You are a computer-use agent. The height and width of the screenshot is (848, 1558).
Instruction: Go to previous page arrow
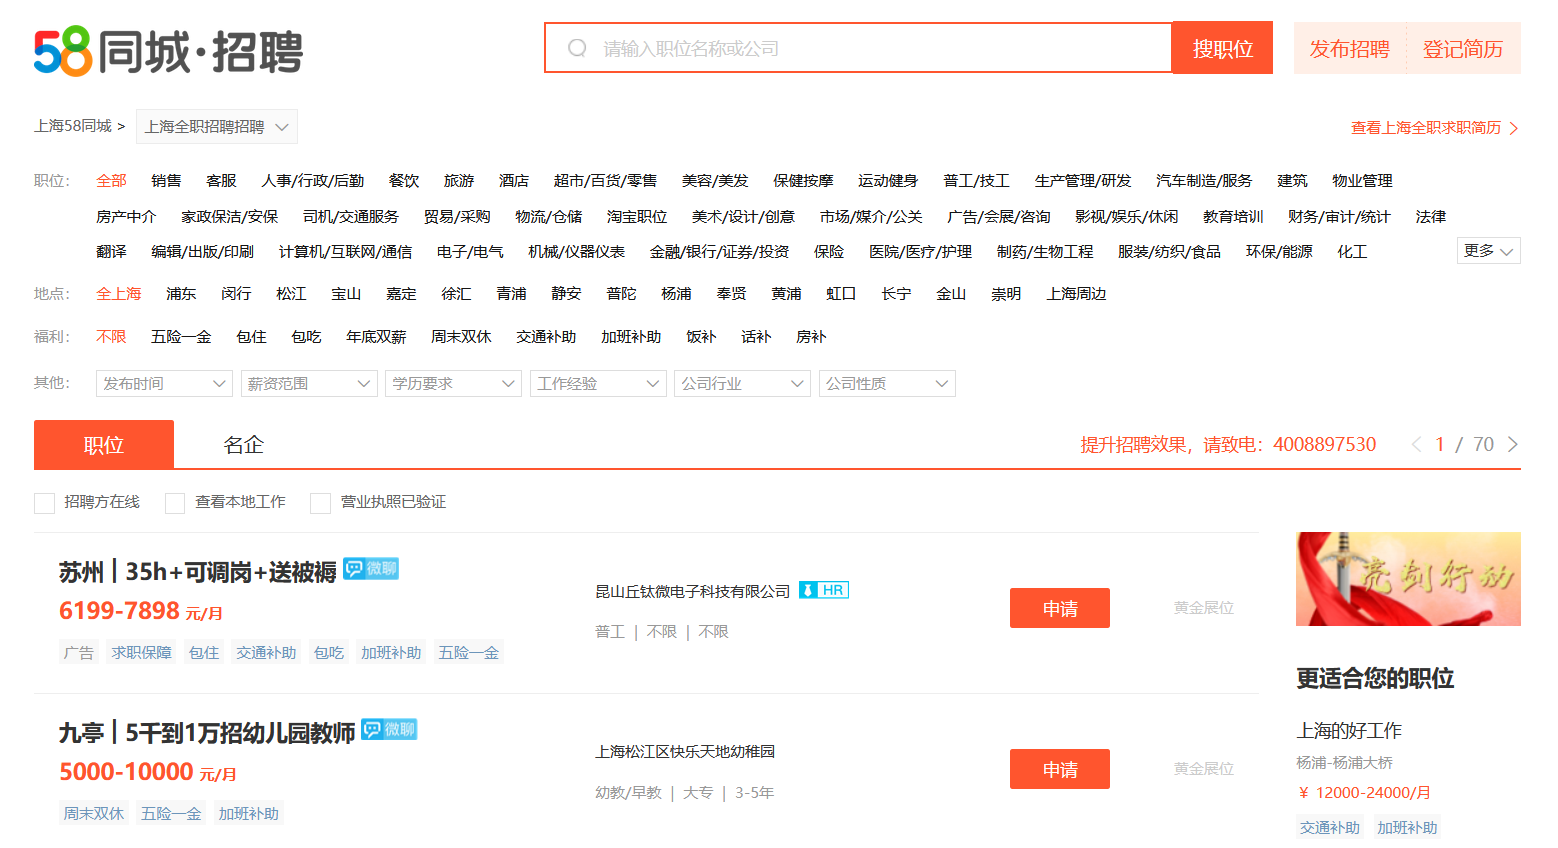[x=1416, y=444]
